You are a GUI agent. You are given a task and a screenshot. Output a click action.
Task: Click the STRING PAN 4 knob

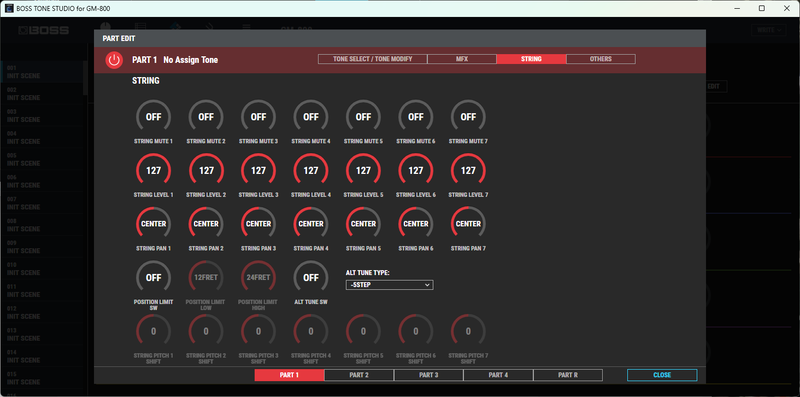pyautogui.click(x=311, y=224)
